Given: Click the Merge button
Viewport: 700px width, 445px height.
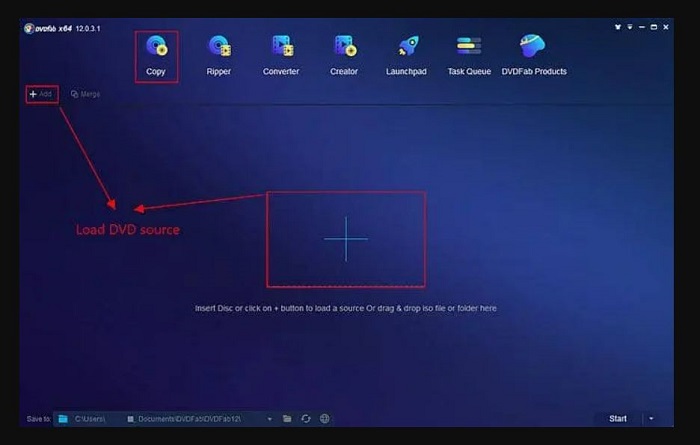Looking at the screenshot, I should pos(85,94).
